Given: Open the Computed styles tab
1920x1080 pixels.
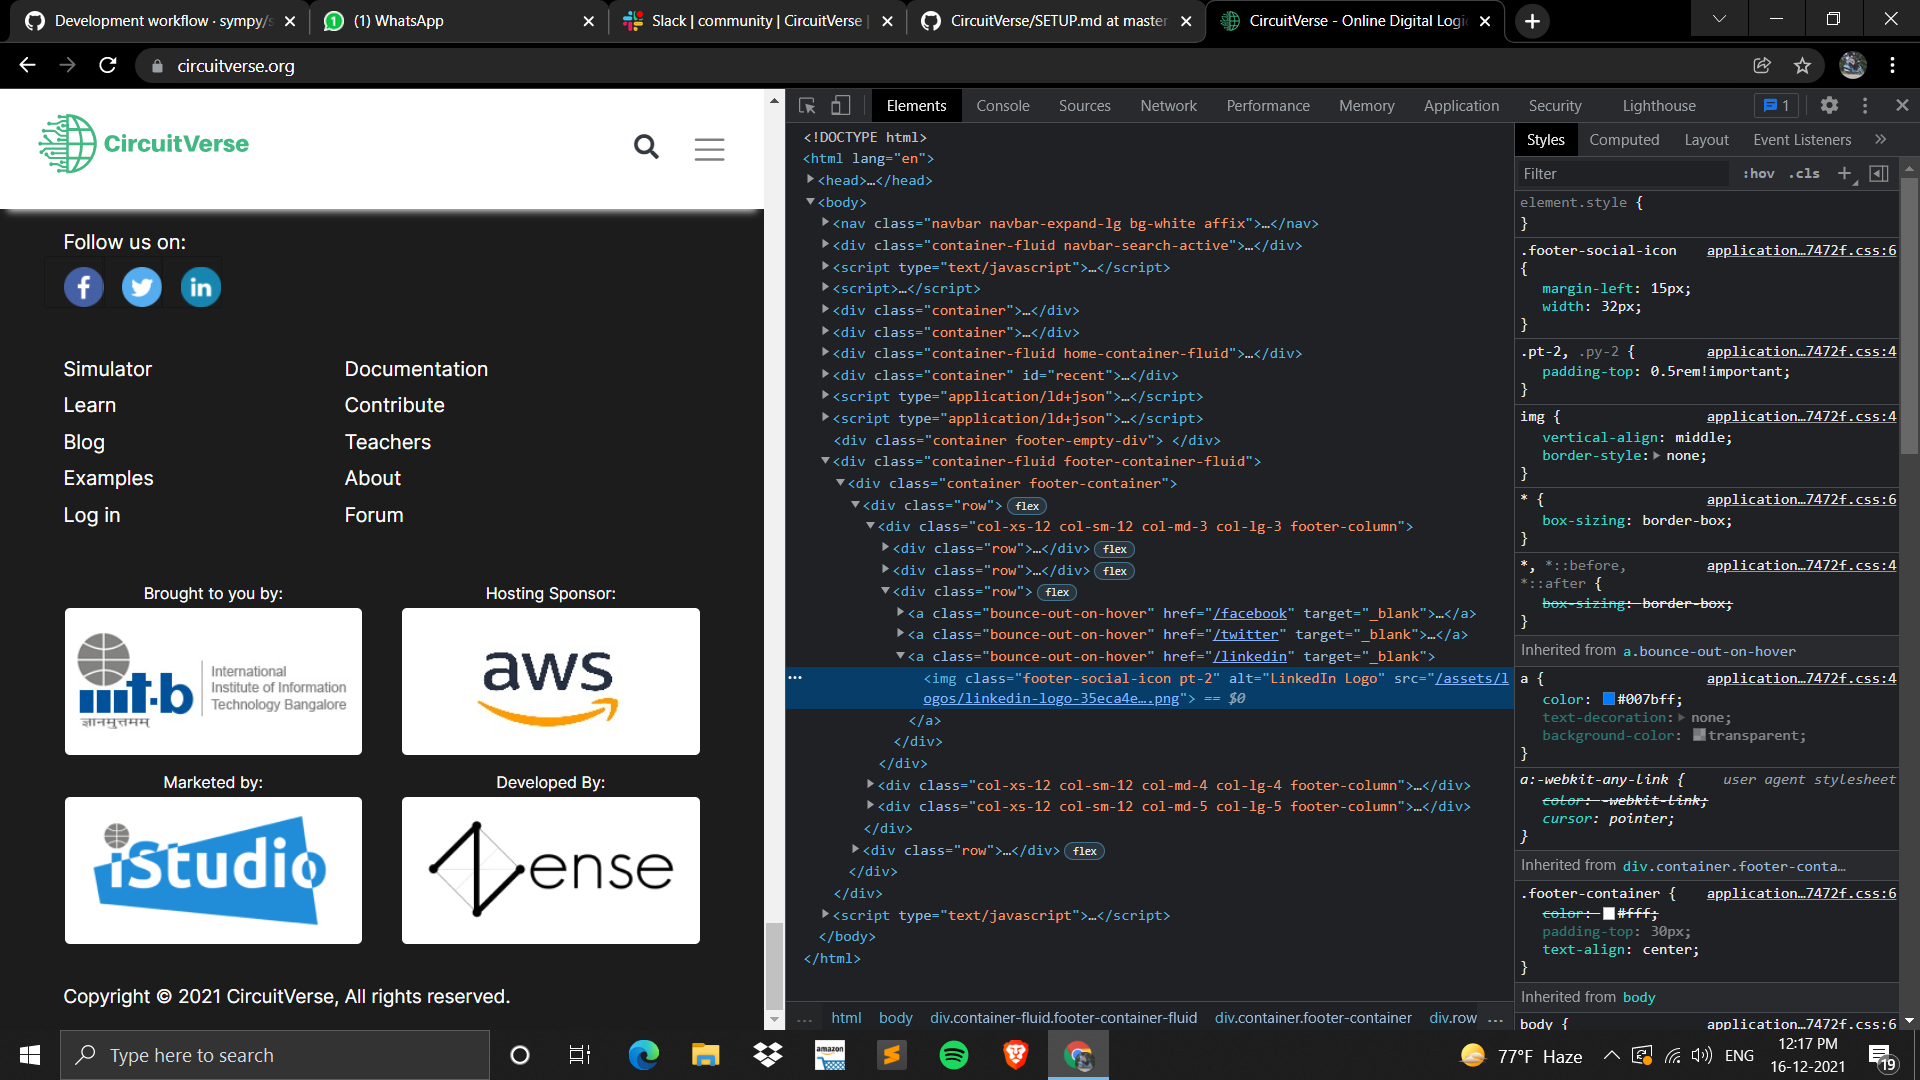Looking at the screenshot, I should tap(1624, 140).
